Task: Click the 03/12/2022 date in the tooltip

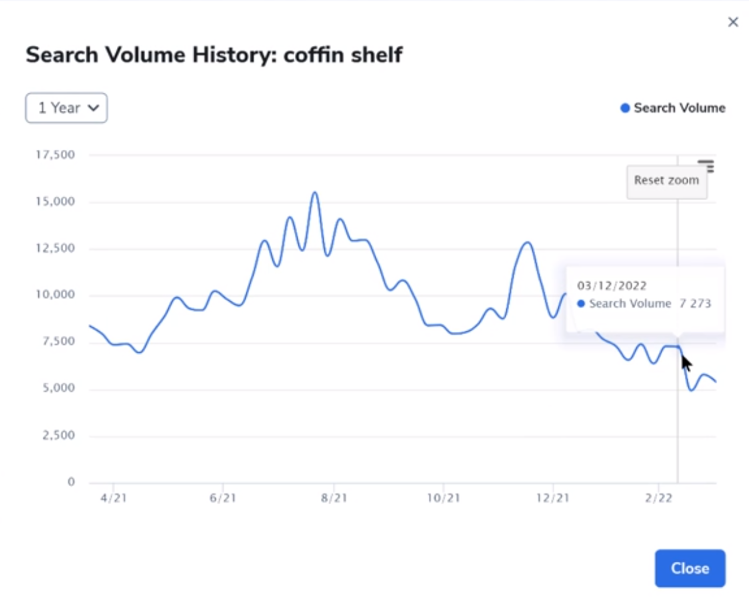Action: click(x=611, y=285)
